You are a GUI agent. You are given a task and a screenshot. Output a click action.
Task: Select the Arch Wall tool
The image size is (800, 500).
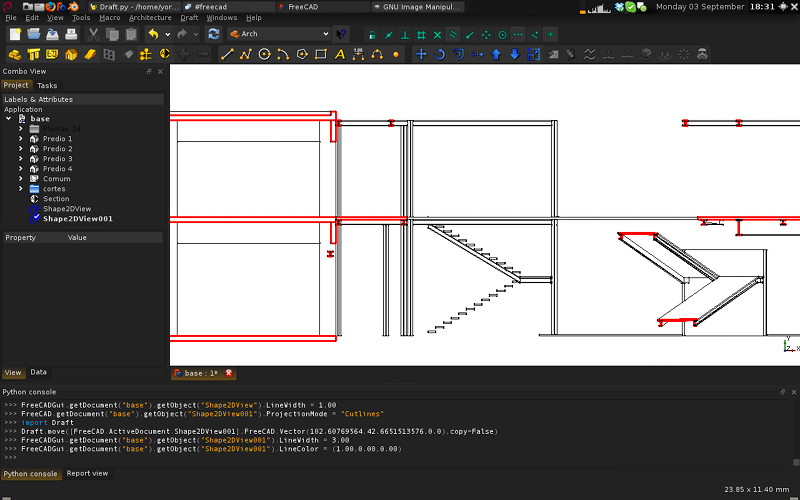[x=15, y=54]
